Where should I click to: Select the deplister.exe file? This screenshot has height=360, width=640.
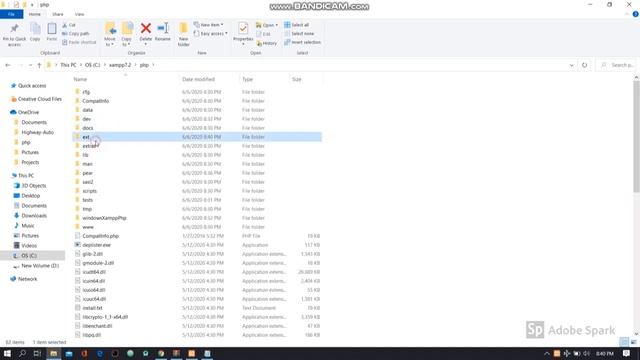(x=96, y=245)
